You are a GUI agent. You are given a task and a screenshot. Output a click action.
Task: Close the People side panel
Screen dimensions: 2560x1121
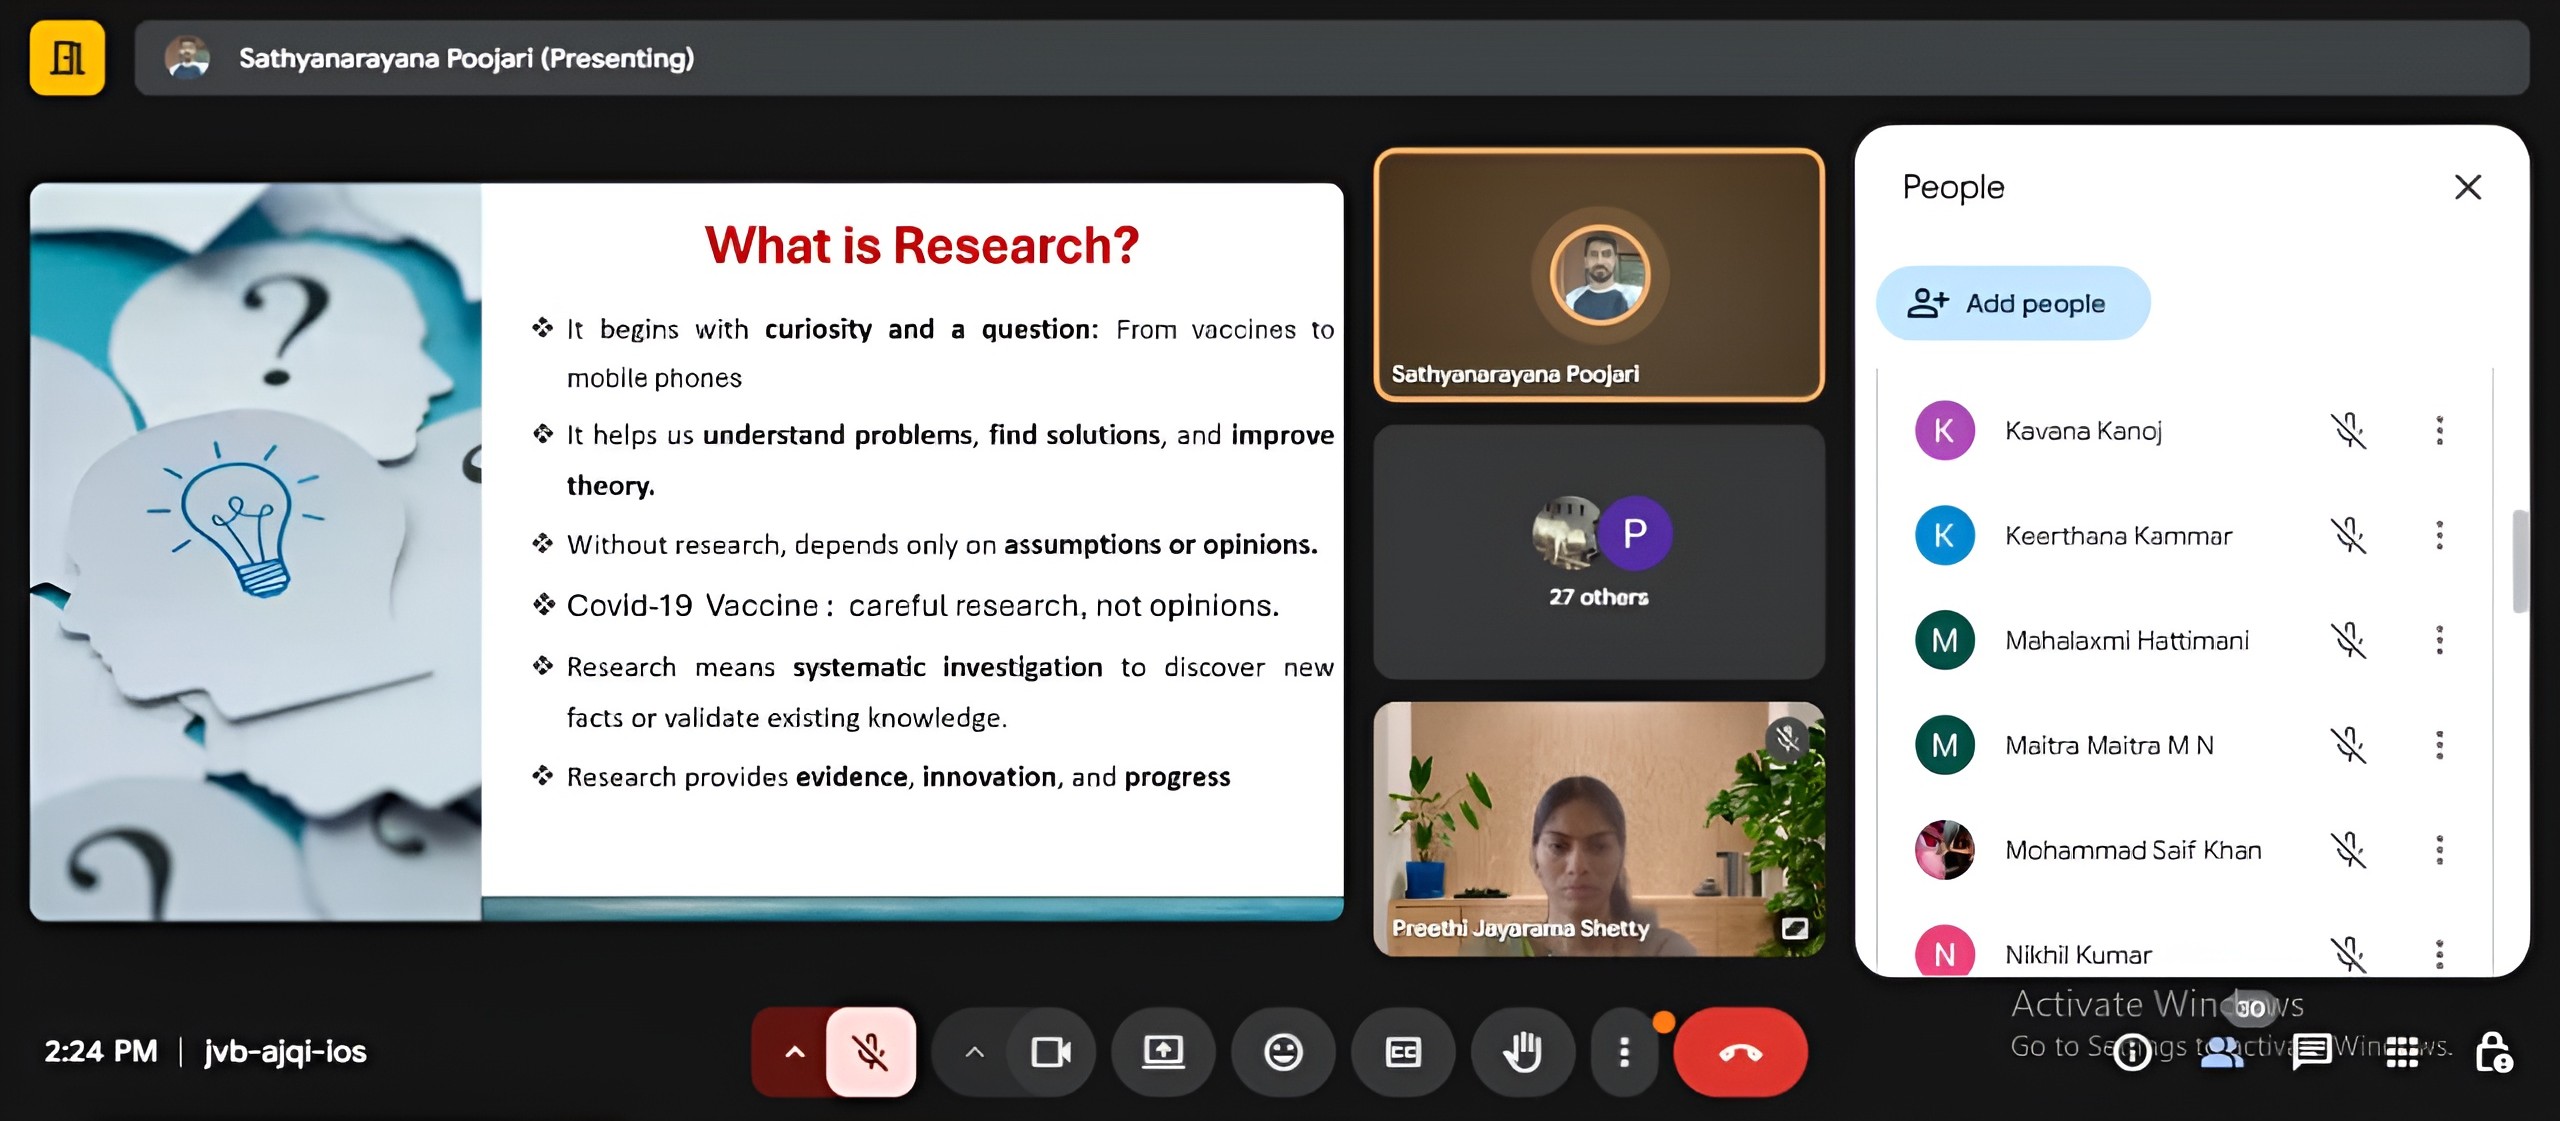pos(2467,187)
